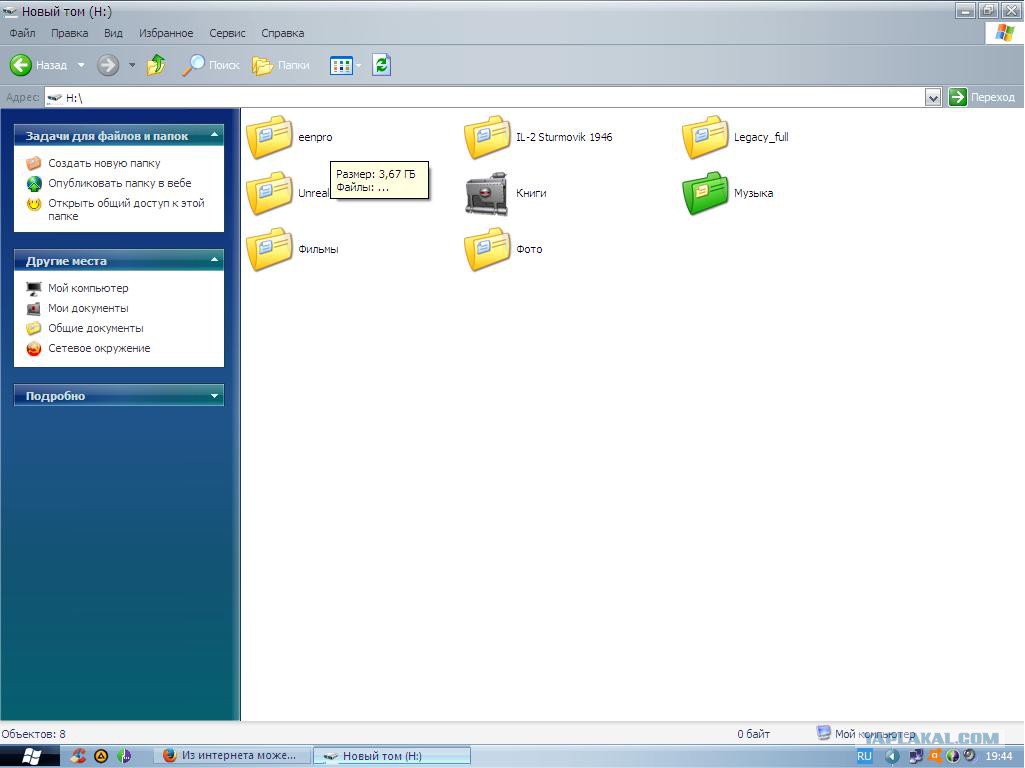The width and height of the screenshot is (1025, 768).
Task: Toggle the Папки folders pane
Action: (x=281, y=65)
